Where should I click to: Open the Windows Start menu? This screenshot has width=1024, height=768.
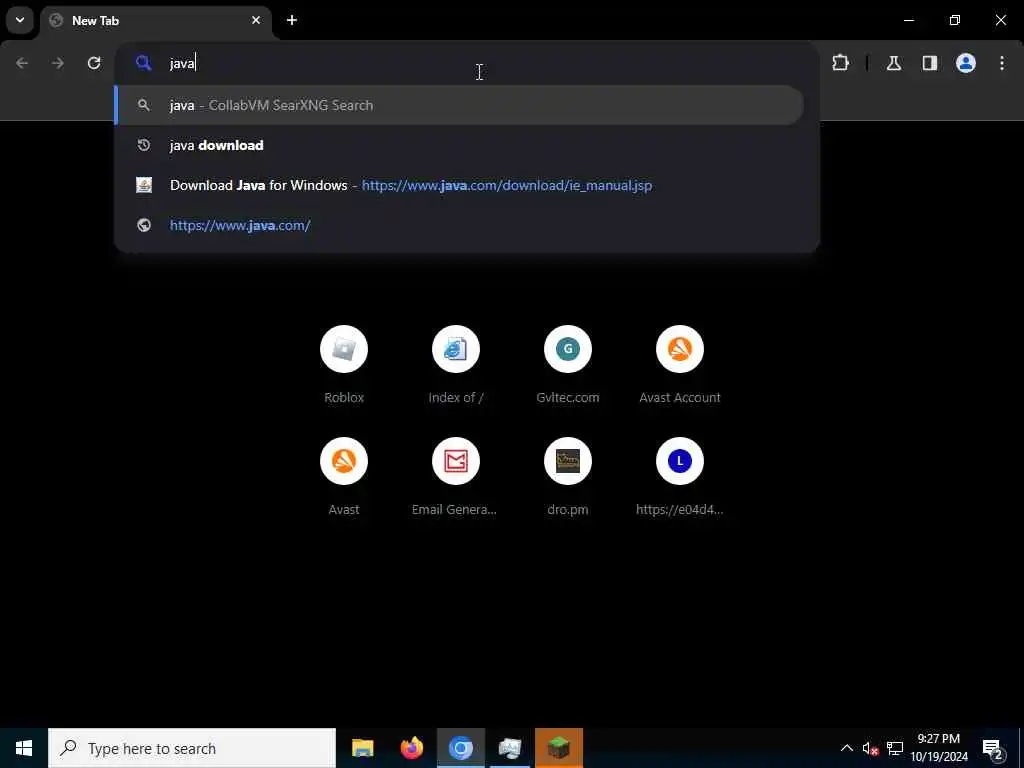(x=24, y=748)
